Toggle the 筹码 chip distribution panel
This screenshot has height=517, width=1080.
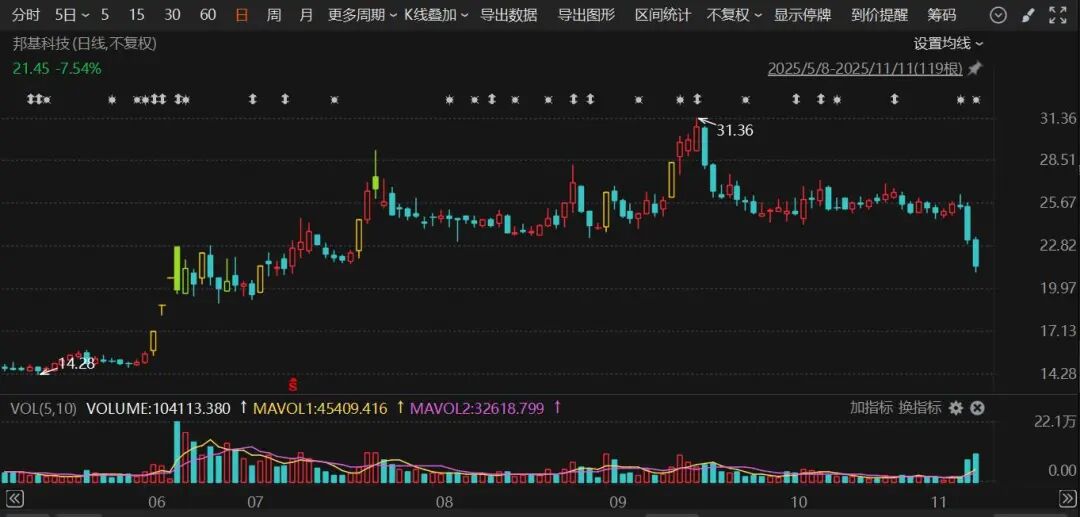click(941, 15)
